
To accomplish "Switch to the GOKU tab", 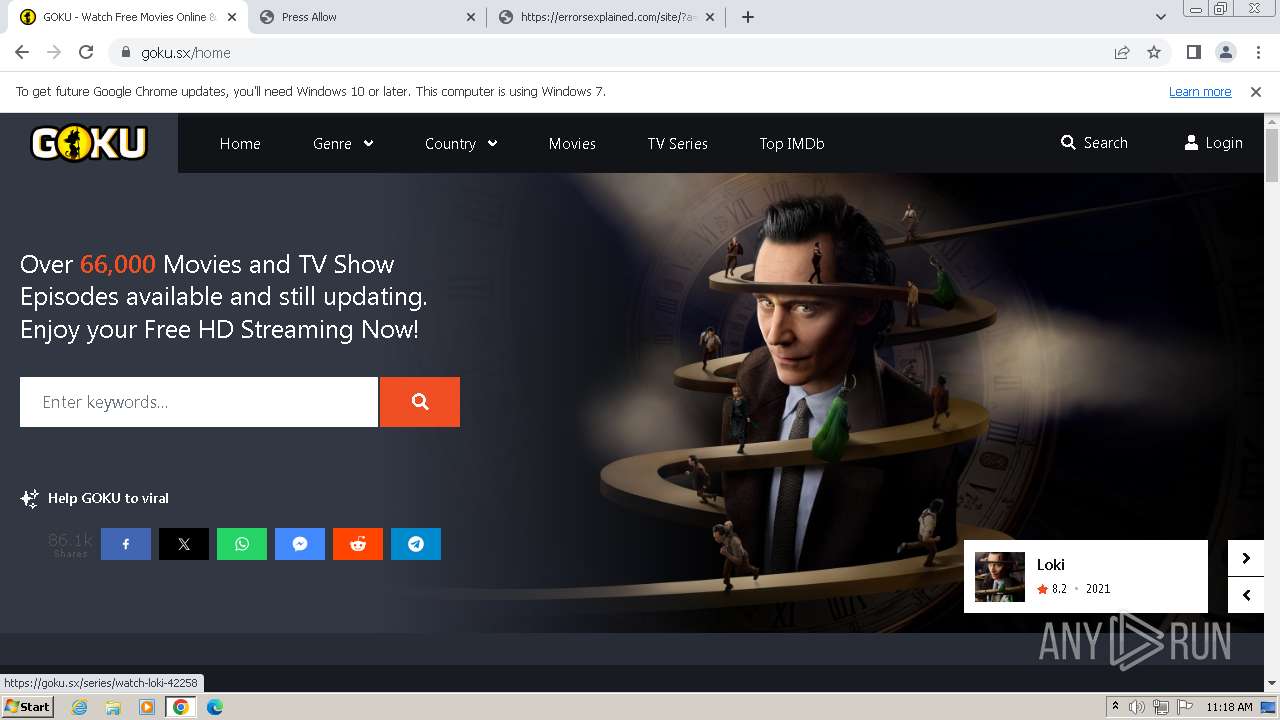I will (x=128, y=17).
